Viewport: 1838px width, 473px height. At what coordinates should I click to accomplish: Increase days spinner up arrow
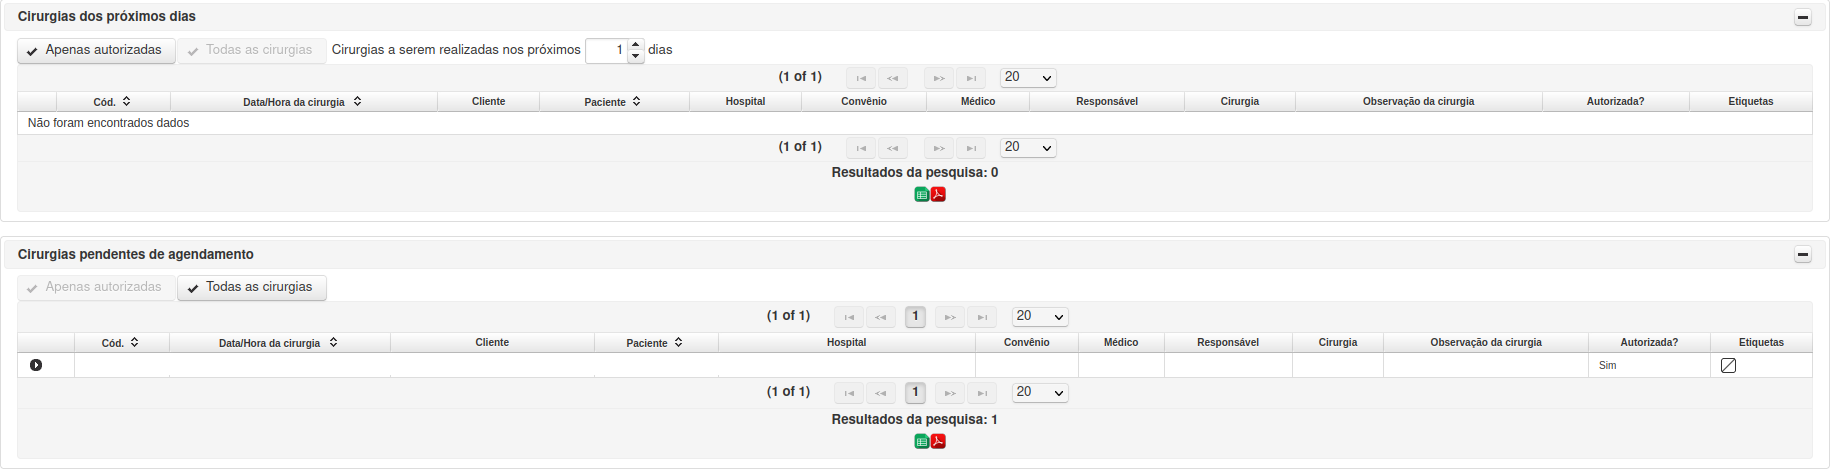(x=636, y=45)
